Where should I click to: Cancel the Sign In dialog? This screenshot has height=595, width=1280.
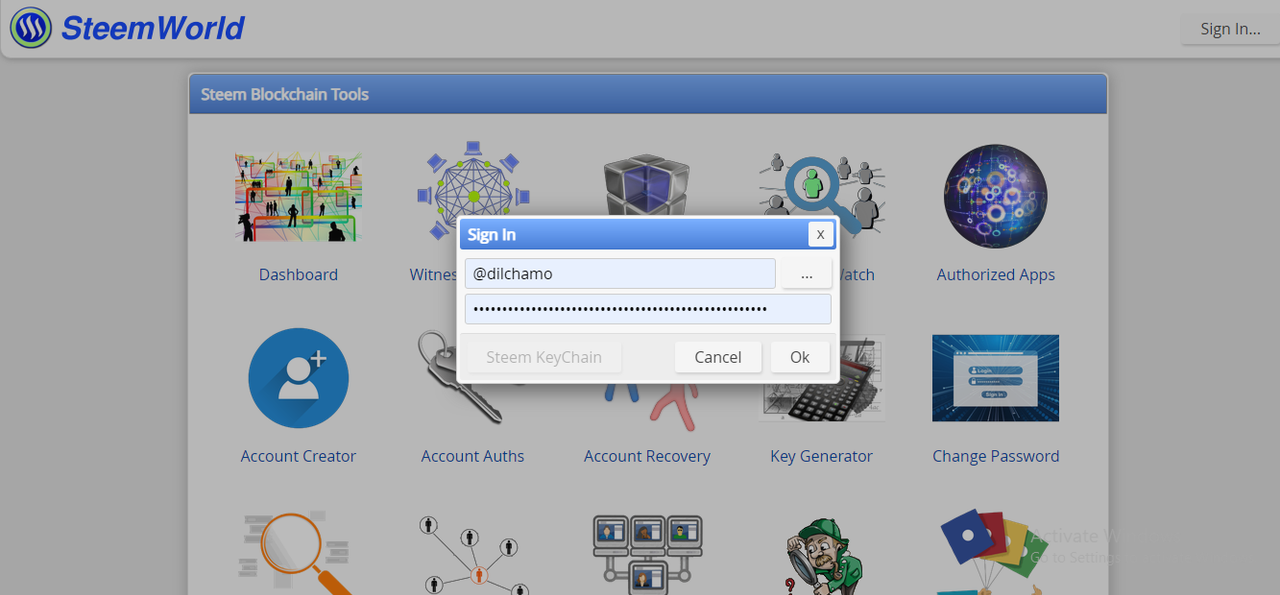pyautogui.click(x=718, y=357)
